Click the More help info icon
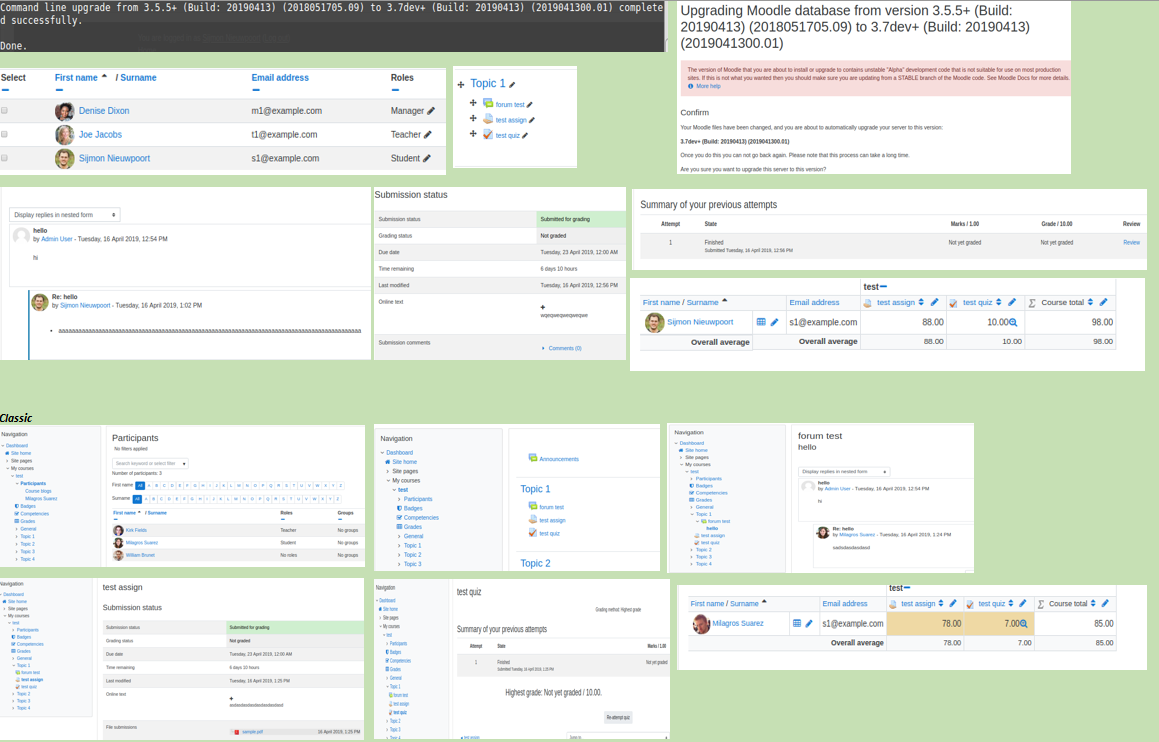This screenshot has width=1159, height=742. click(690, 86)
